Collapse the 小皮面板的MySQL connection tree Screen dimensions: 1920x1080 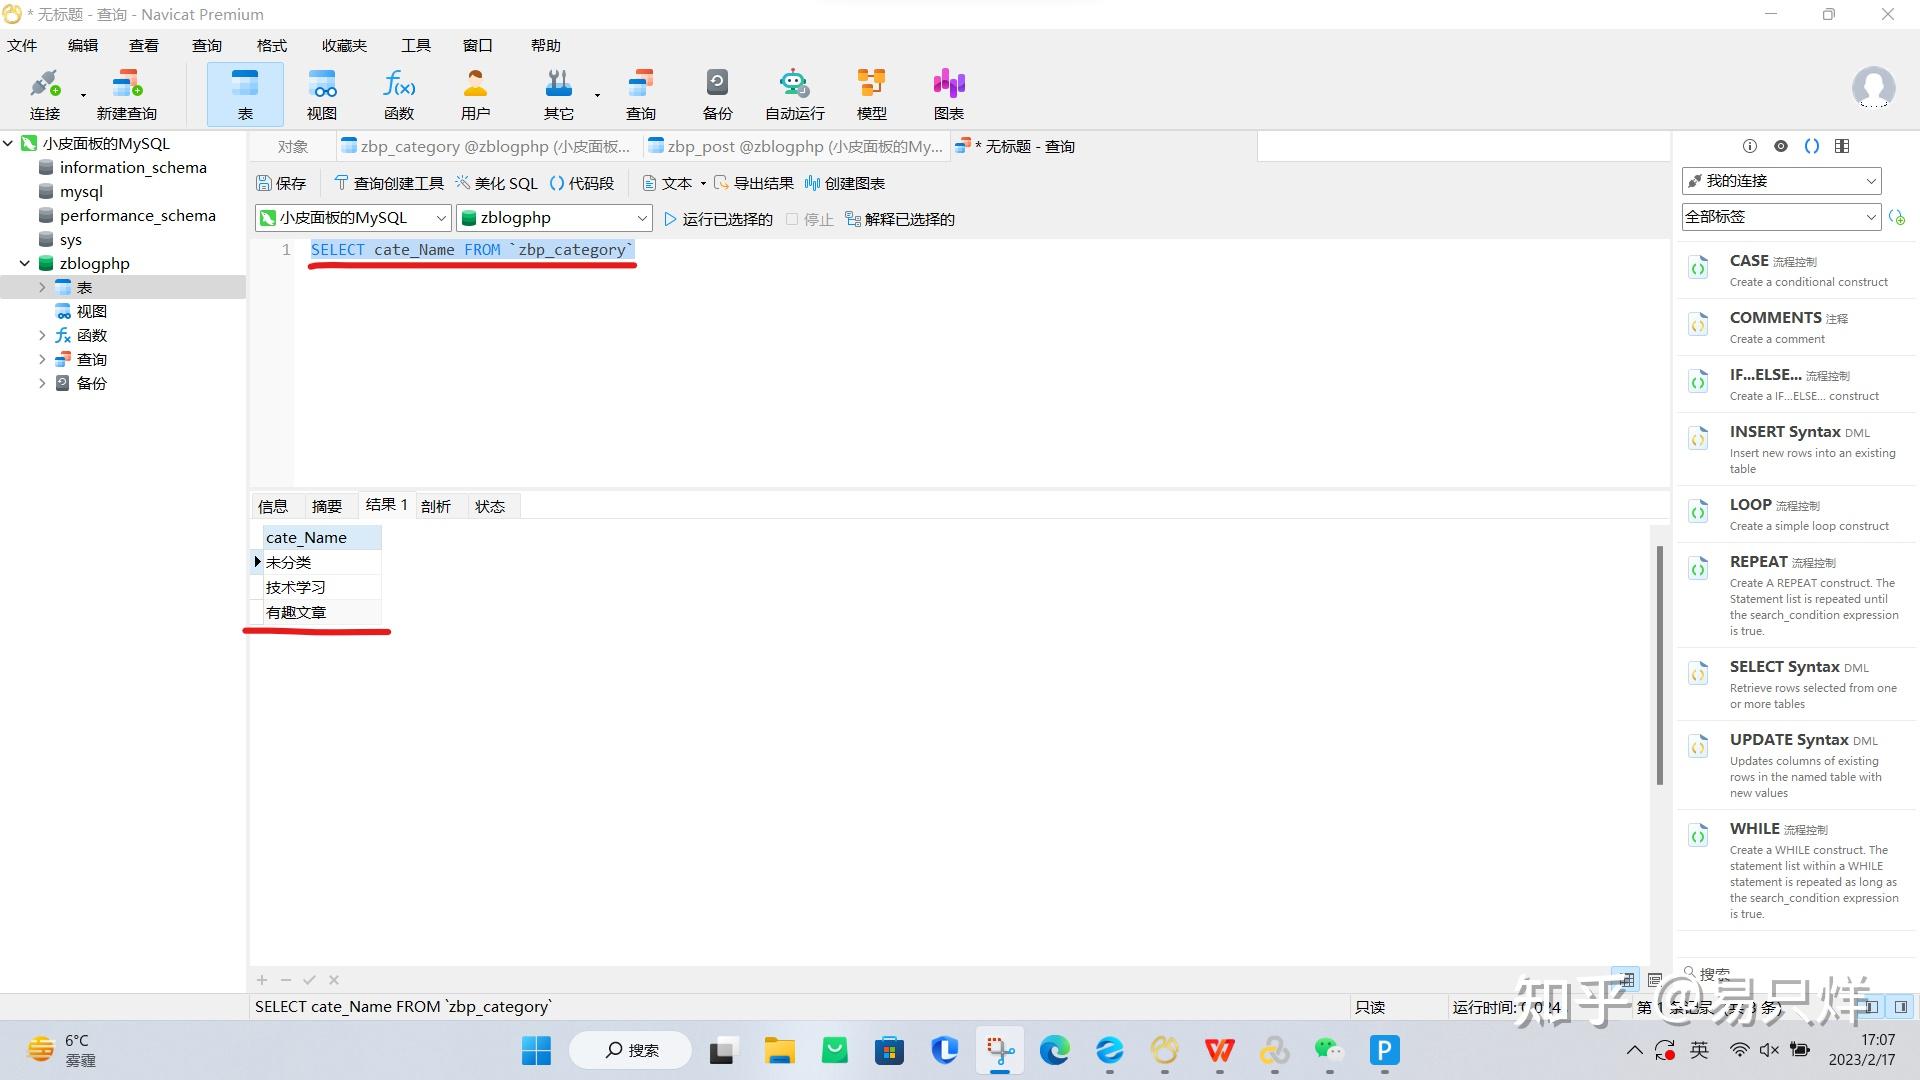(8, 143)
